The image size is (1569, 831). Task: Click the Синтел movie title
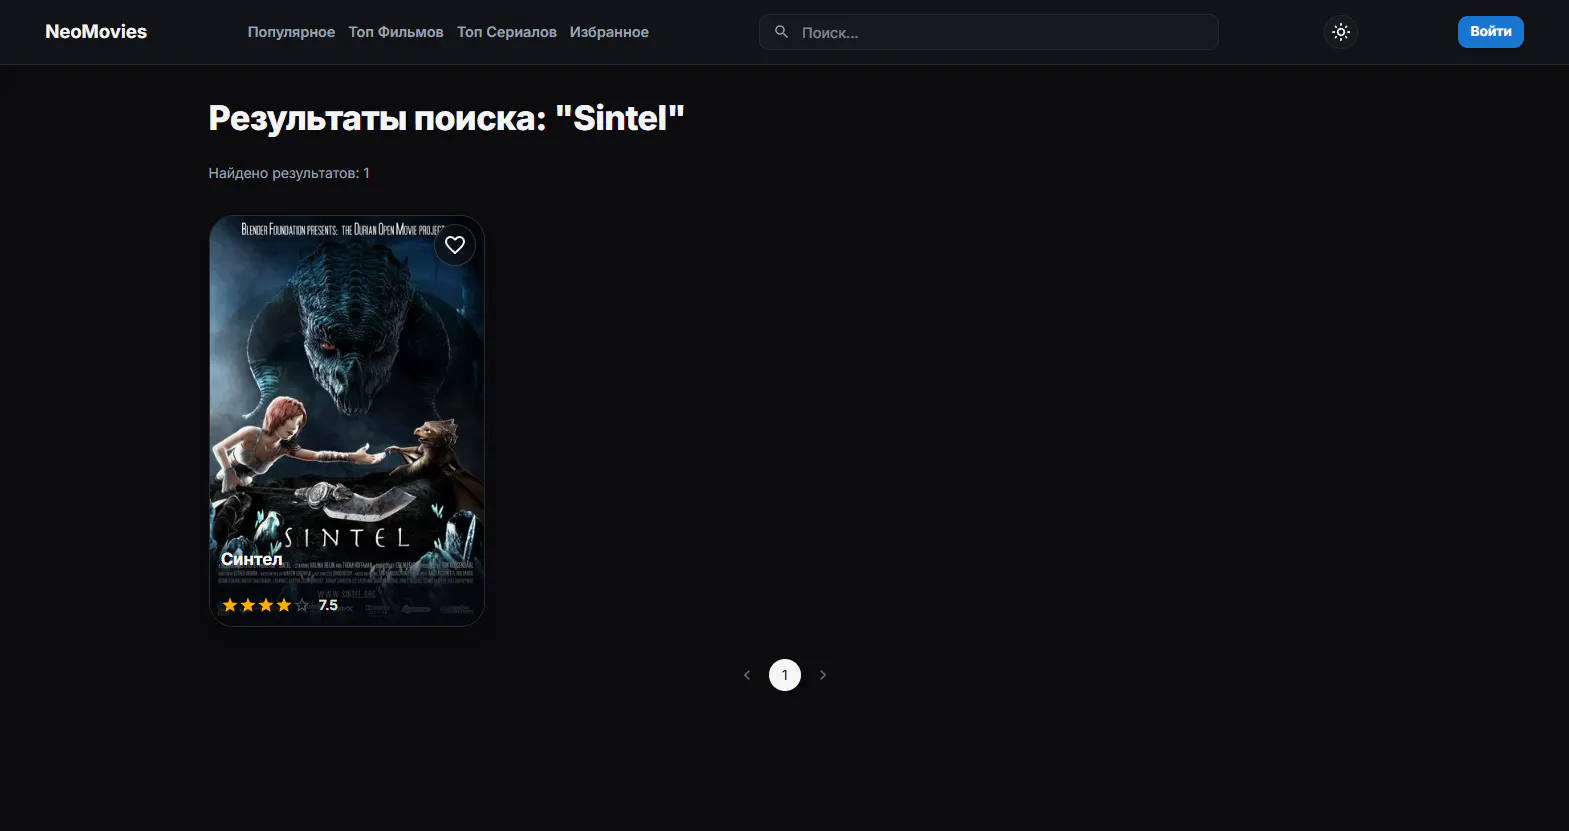252,560
